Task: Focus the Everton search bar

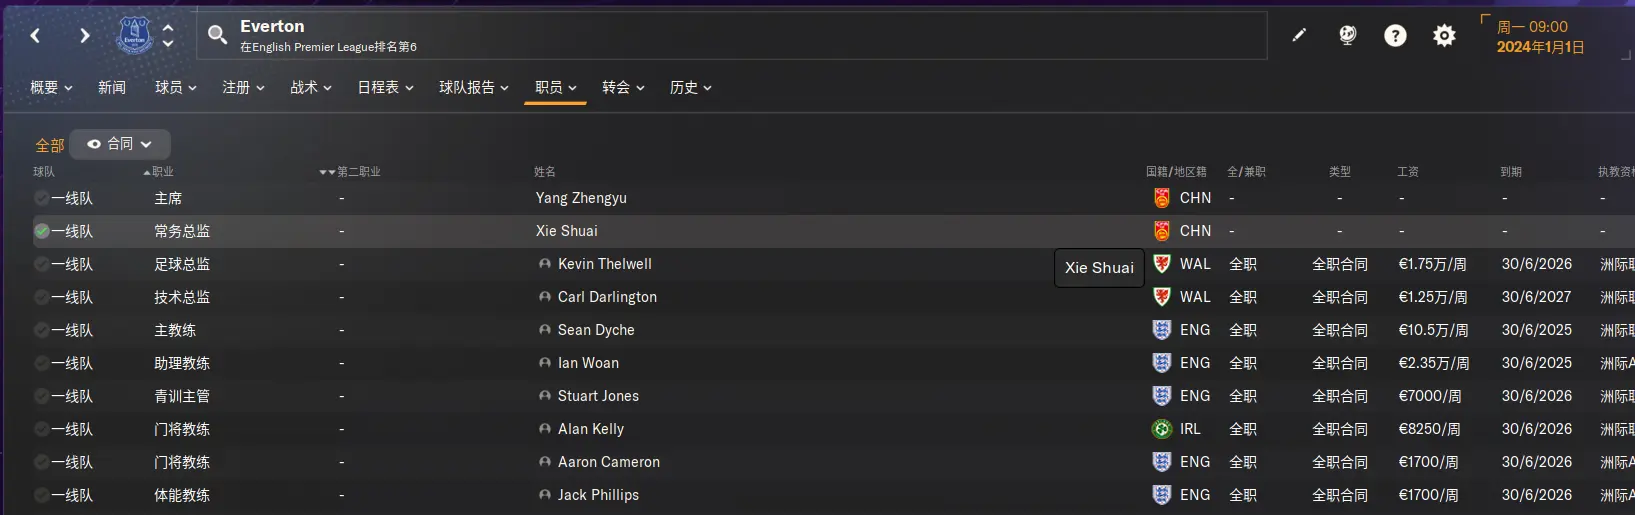Action: click(x=732, y=36)
